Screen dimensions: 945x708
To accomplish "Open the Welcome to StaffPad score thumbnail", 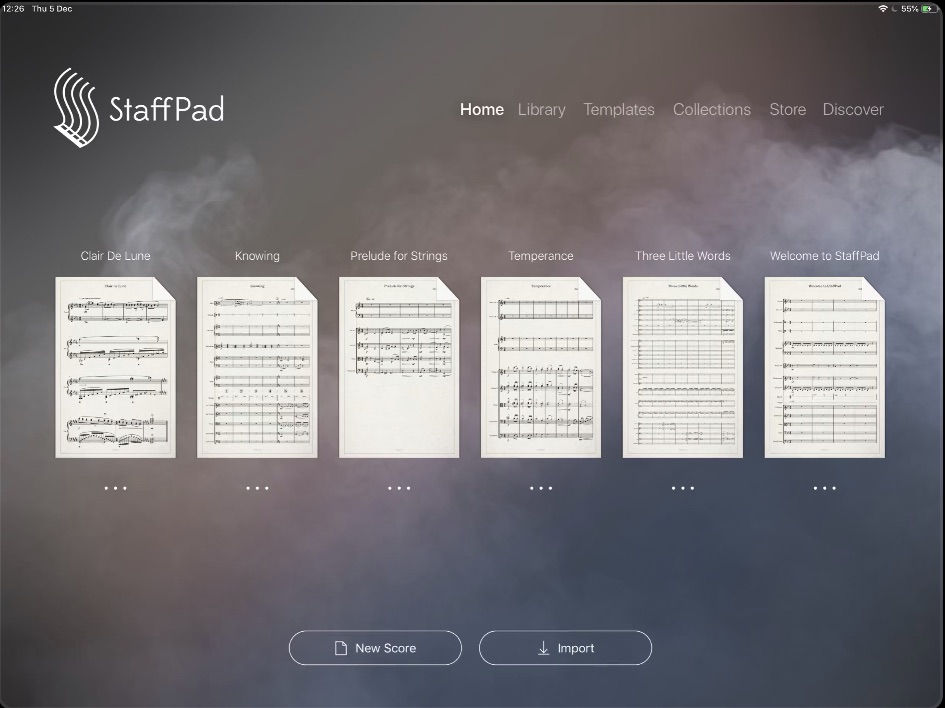I will (824, 367).
